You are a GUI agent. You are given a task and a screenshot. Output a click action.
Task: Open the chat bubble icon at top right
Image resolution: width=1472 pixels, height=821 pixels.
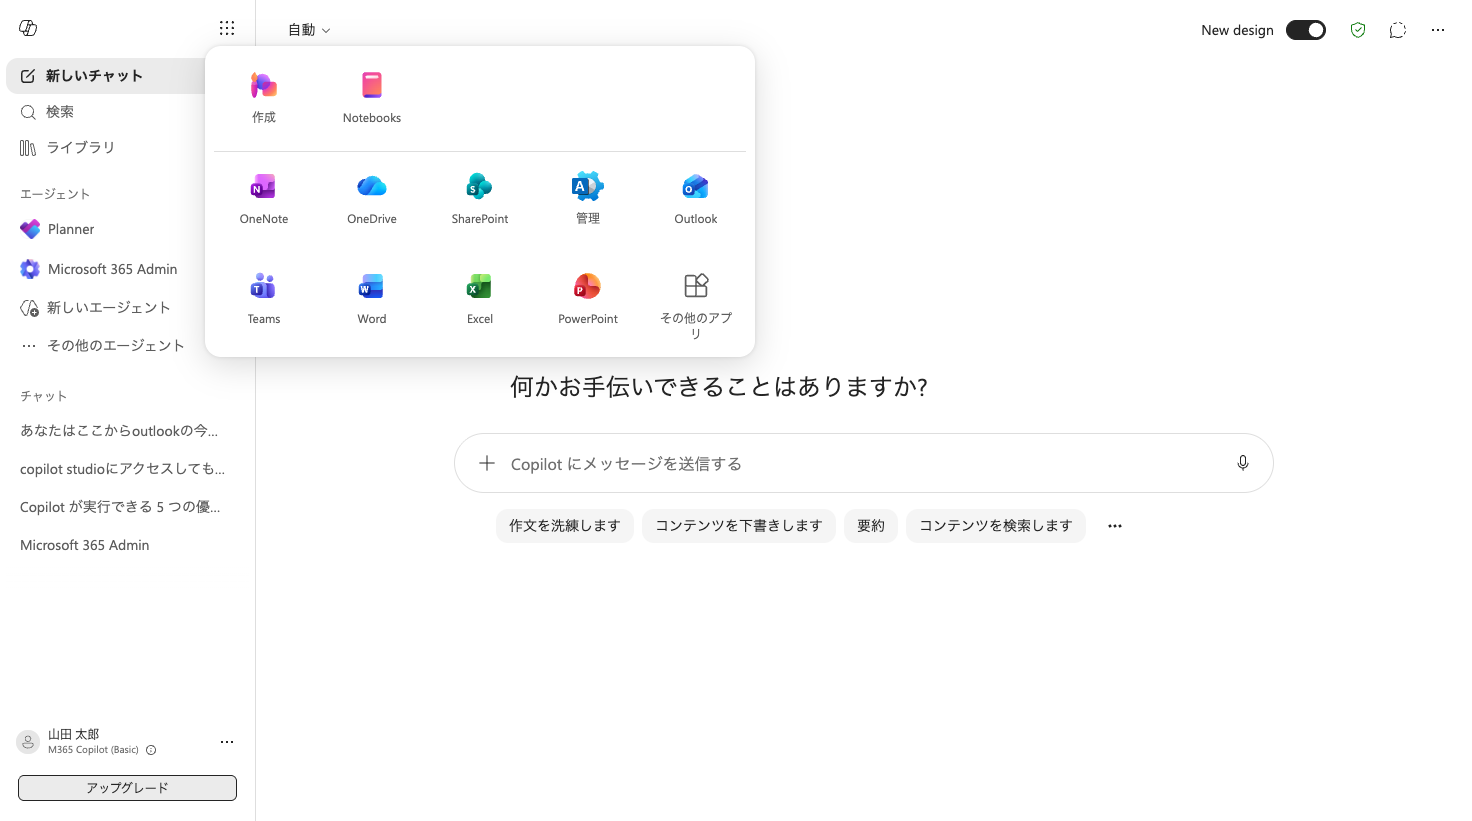pos(1398,30)
